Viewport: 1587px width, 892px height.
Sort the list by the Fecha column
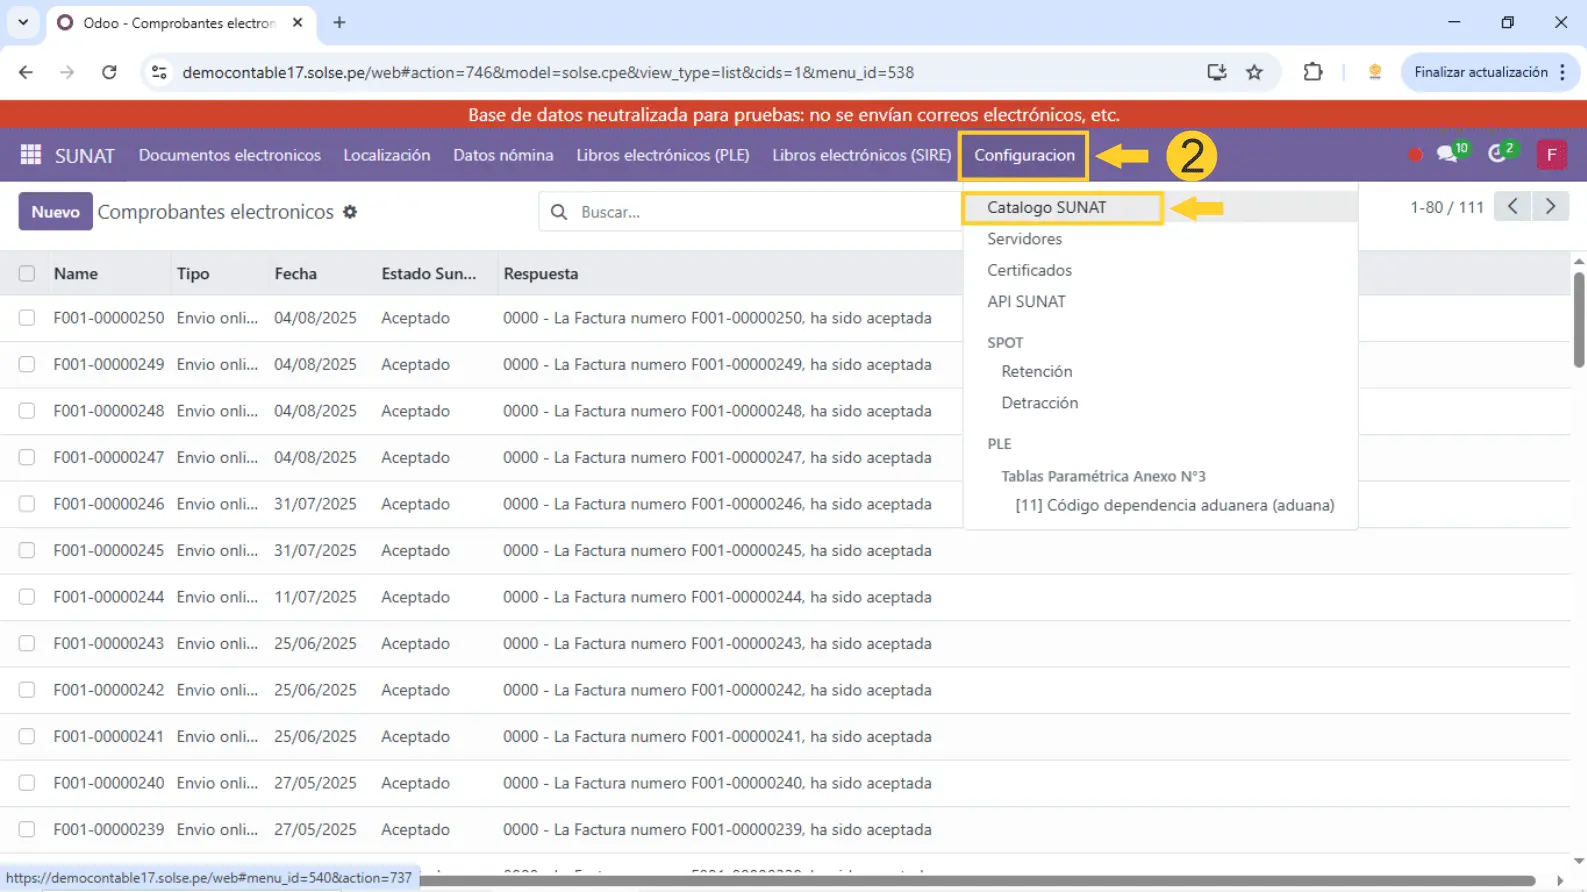click(295, 274)
